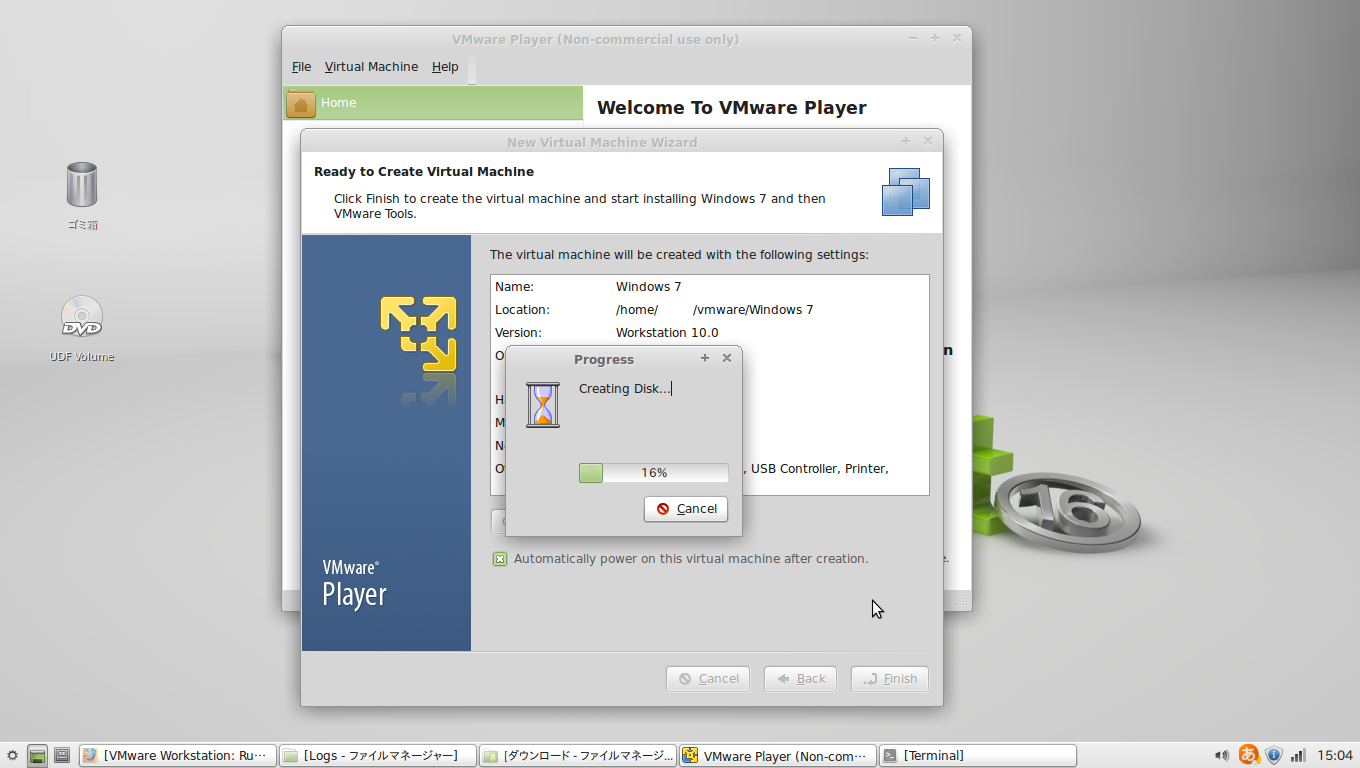Click the 'Welcome To VMware Player' heading
The image size is (1360, 768).
(732, 108)
